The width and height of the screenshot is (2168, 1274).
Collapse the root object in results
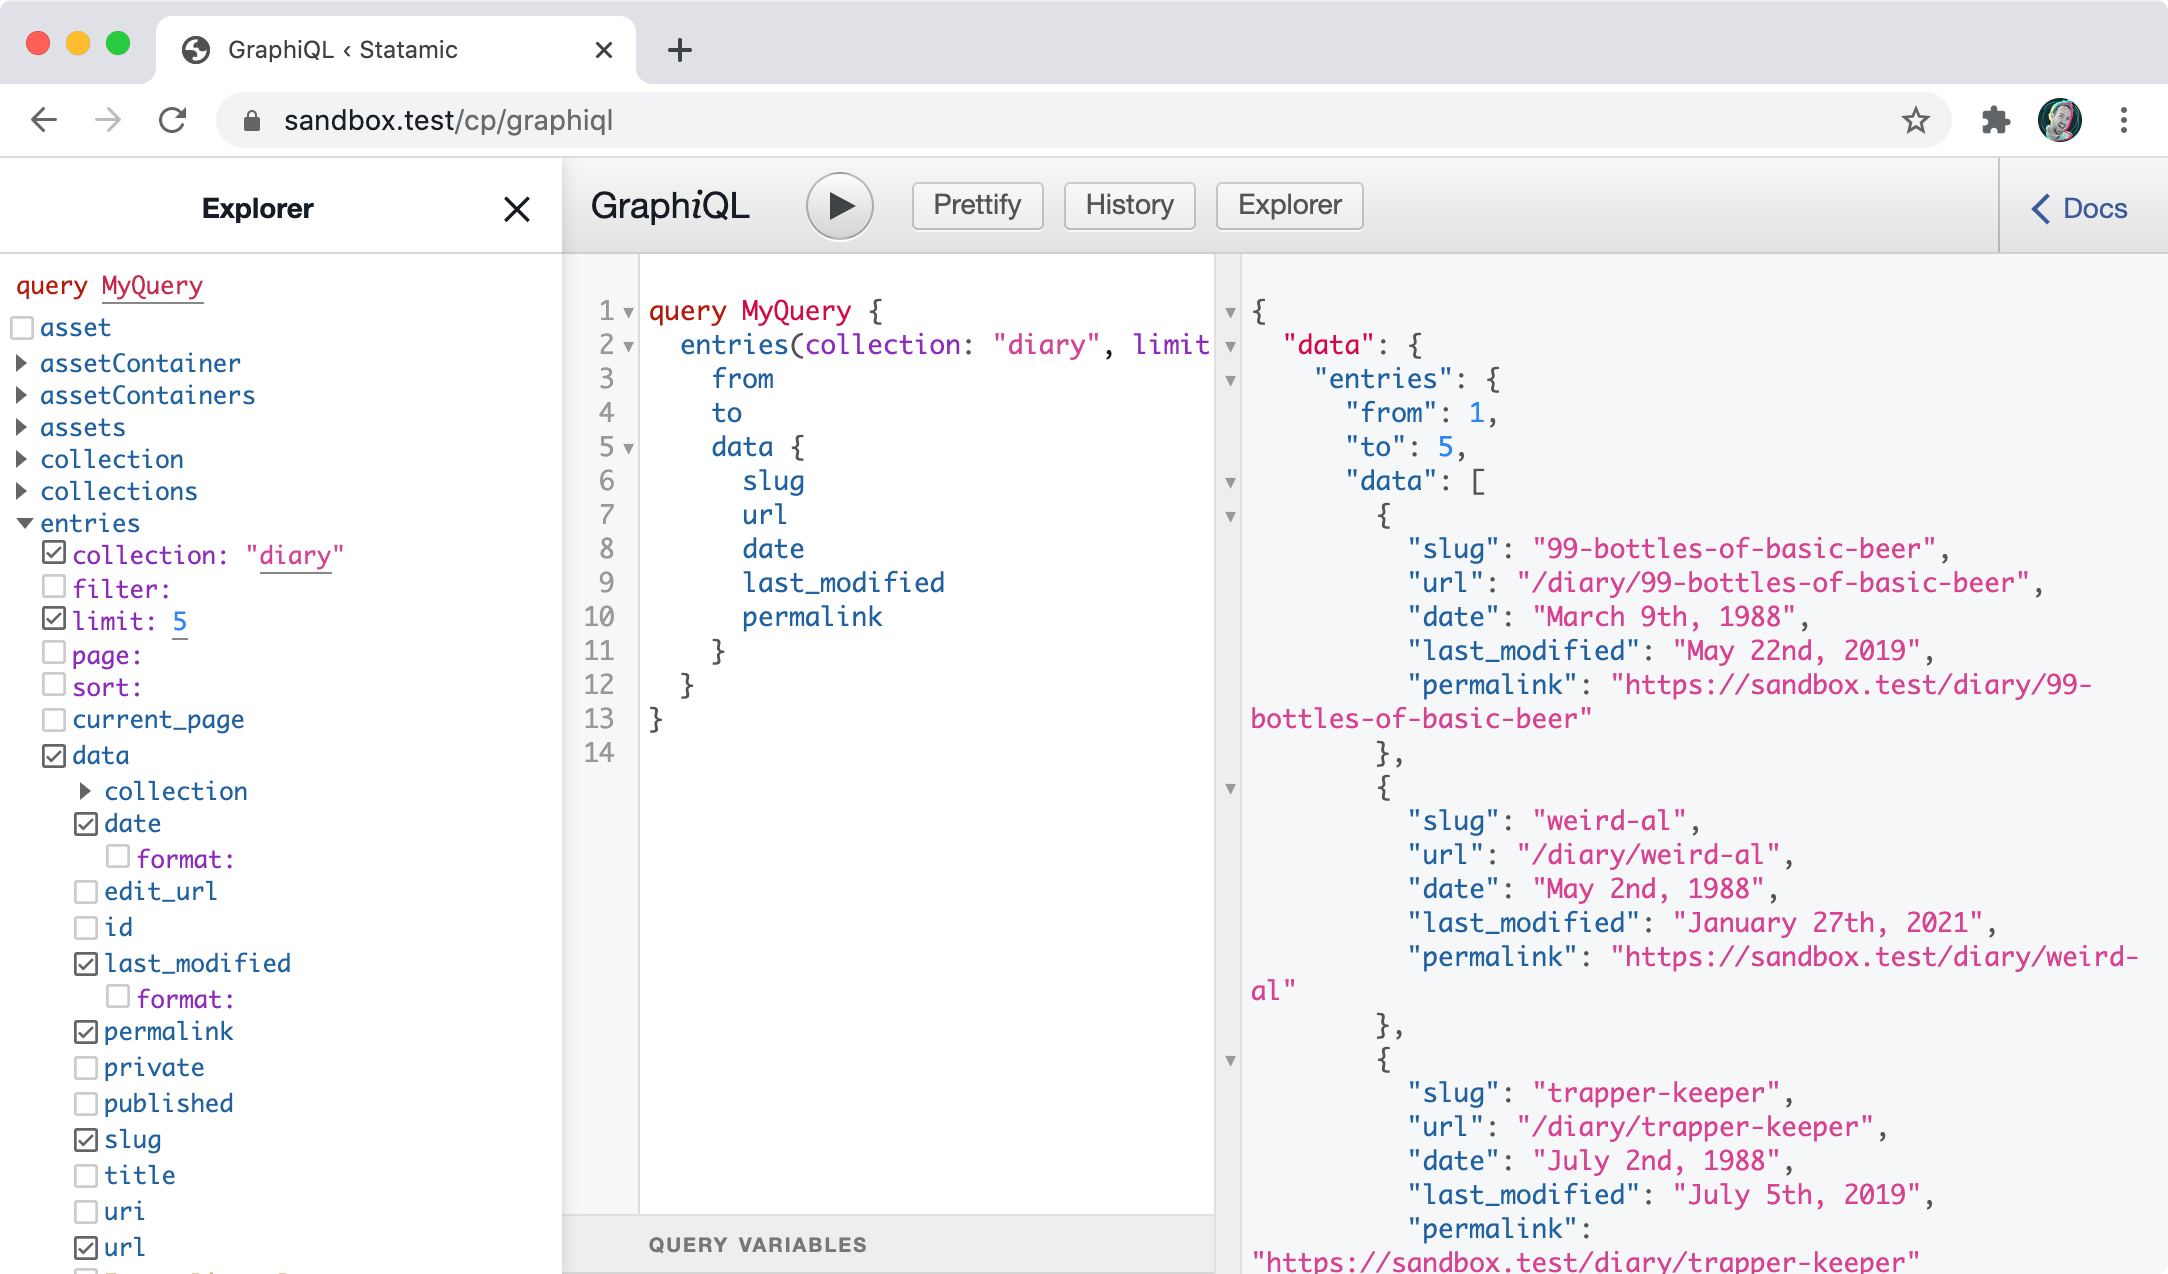click(x=1231, y=313)
